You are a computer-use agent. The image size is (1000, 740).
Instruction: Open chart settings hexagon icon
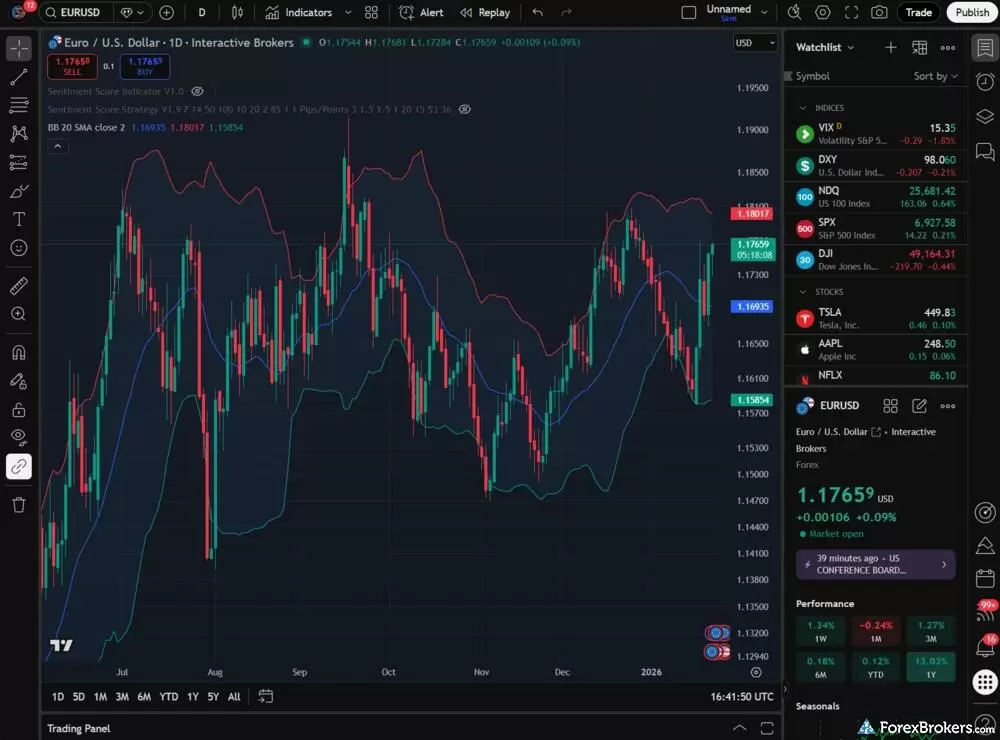click(x=823, y=12)
